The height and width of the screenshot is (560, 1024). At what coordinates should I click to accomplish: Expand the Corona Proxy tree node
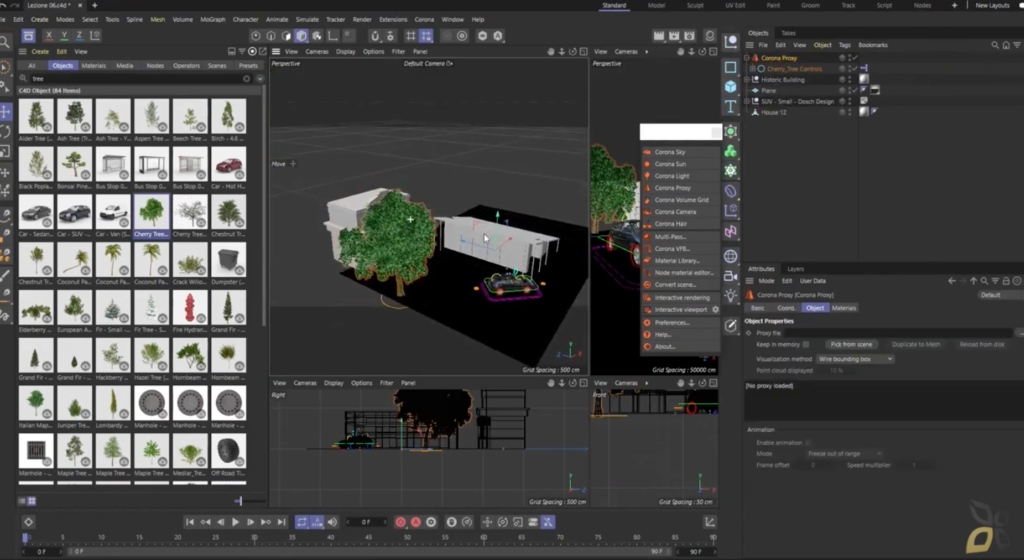(x=747, y=57)
